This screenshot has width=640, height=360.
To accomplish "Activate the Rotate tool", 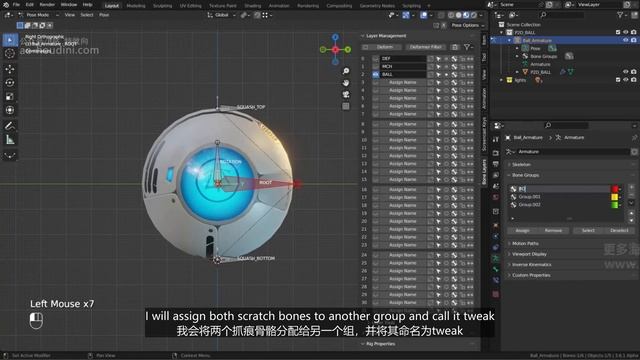I will [x=10, y=82].
